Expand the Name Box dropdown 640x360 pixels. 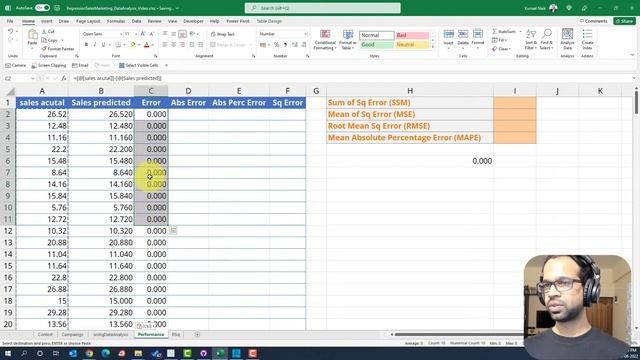click(x=32, y=78)
